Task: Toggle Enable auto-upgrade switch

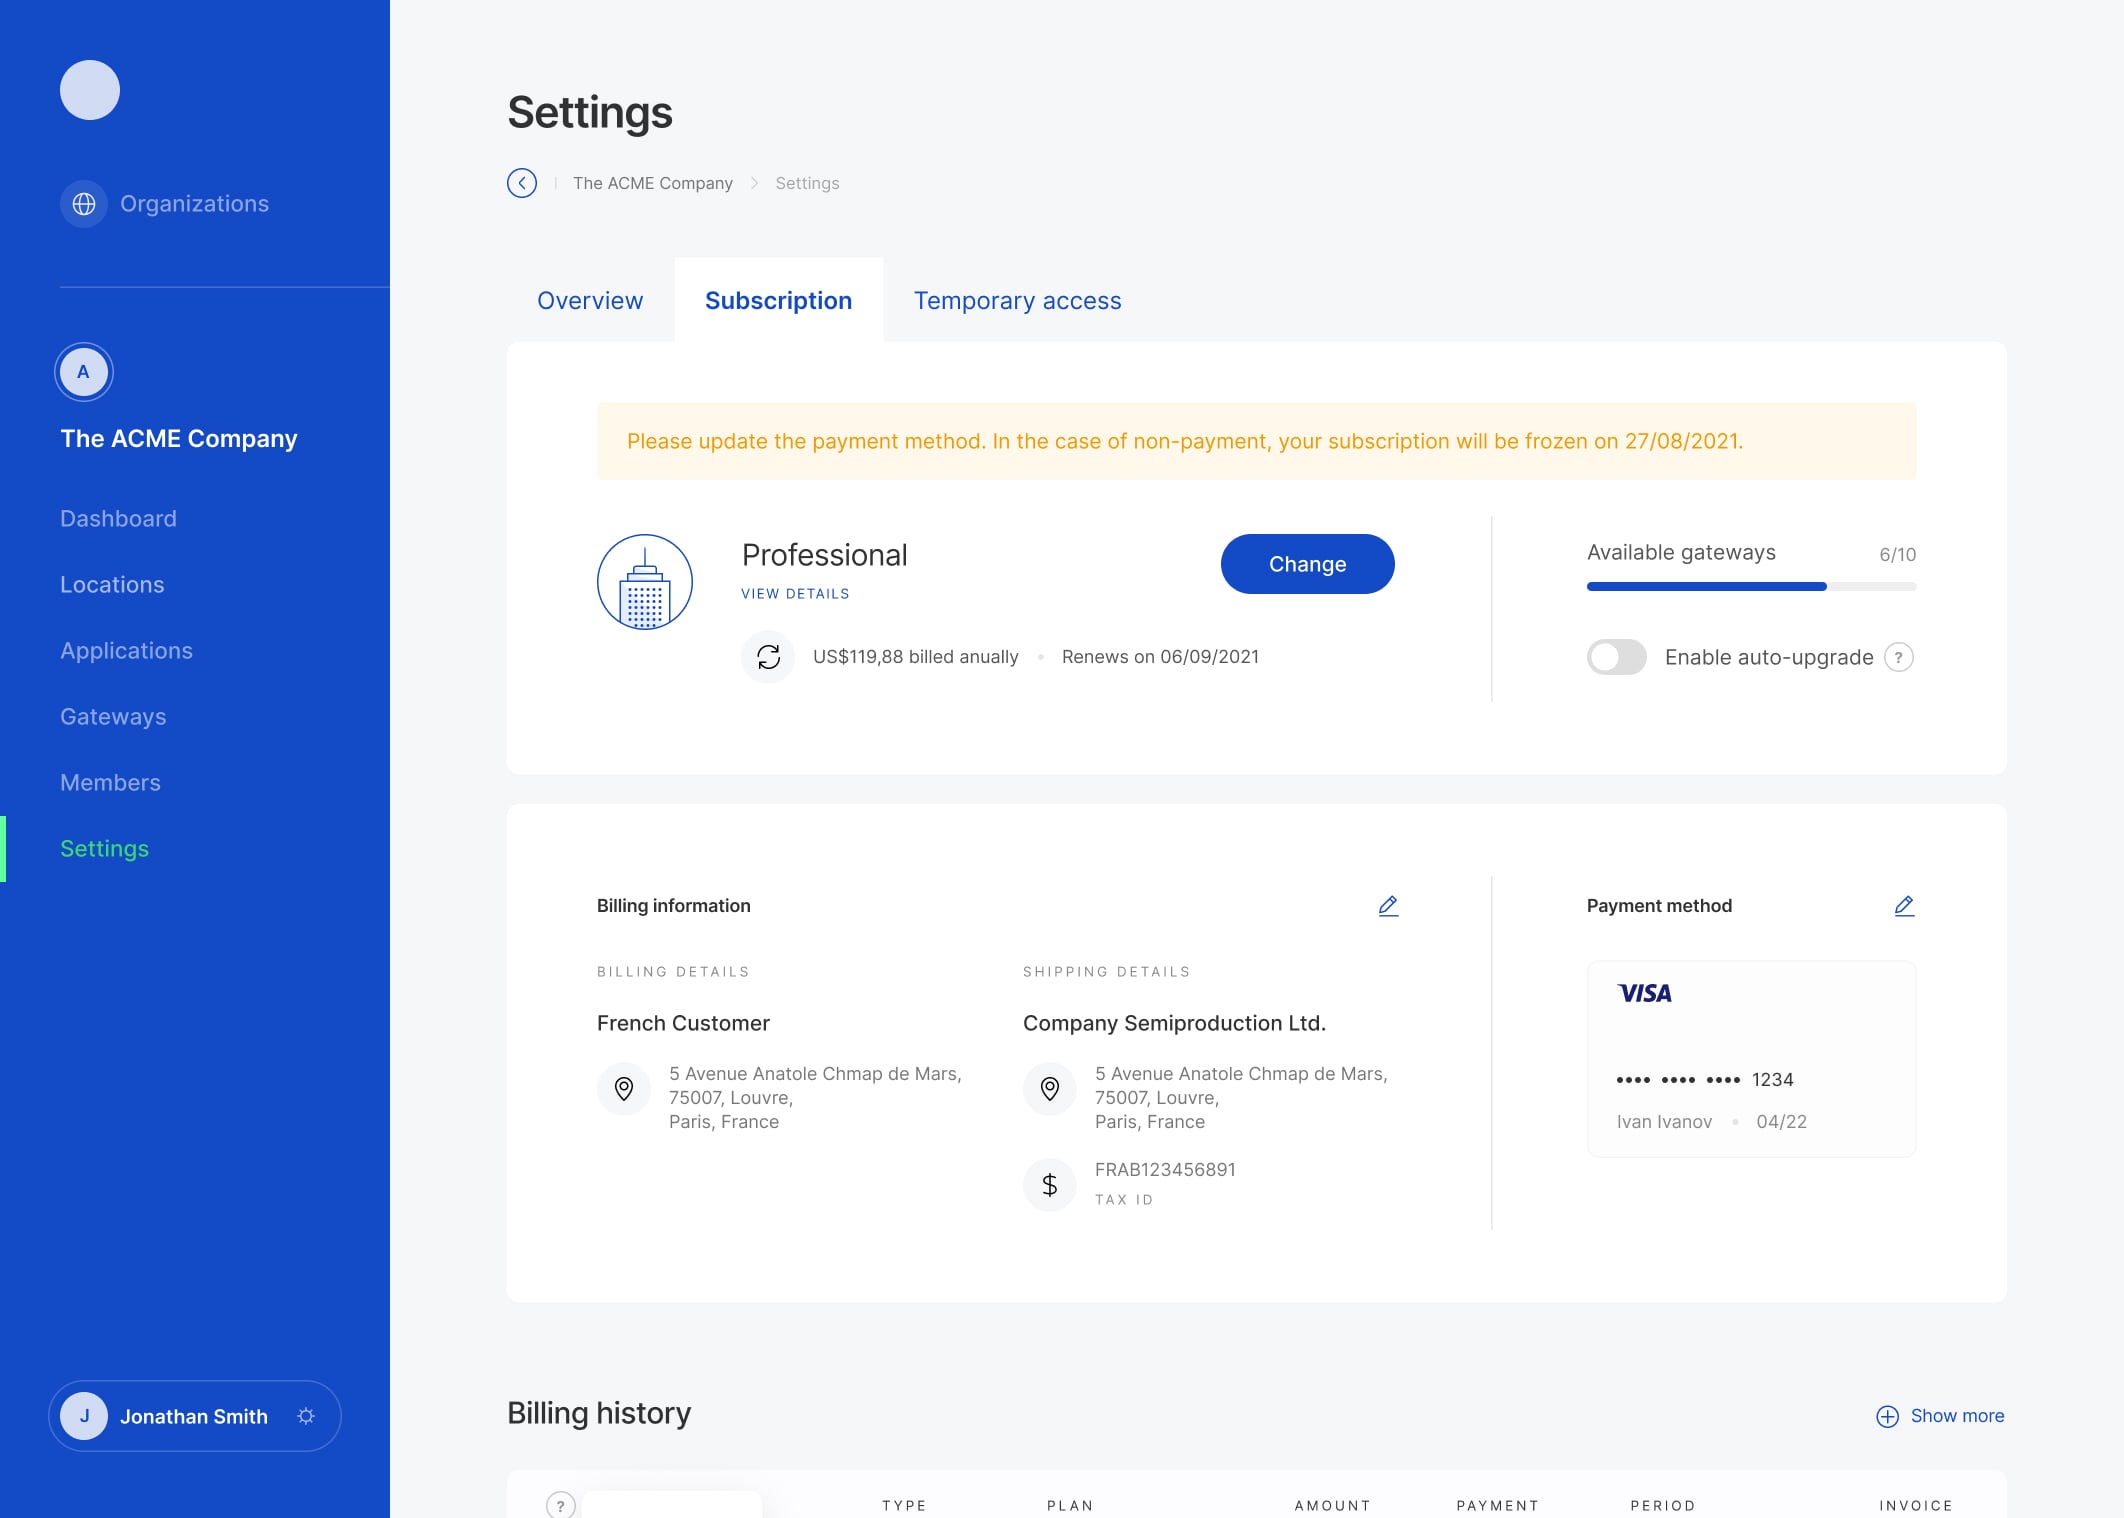Action: (1616, 657)
